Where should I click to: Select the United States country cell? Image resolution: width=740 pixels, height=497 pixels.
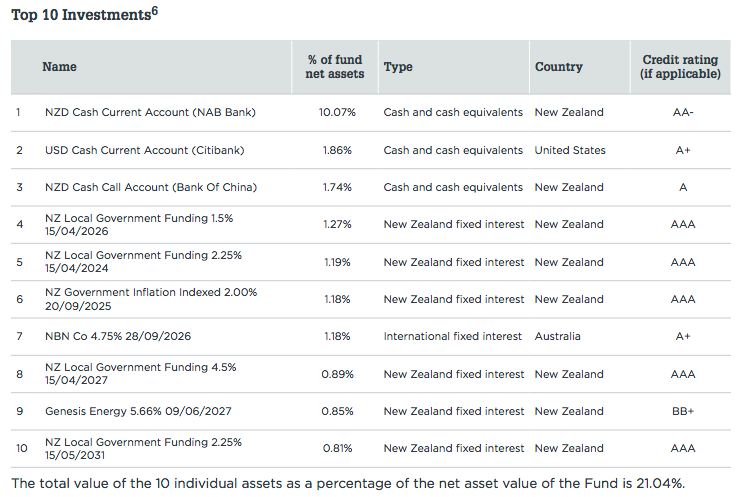[x=570, y=150]
